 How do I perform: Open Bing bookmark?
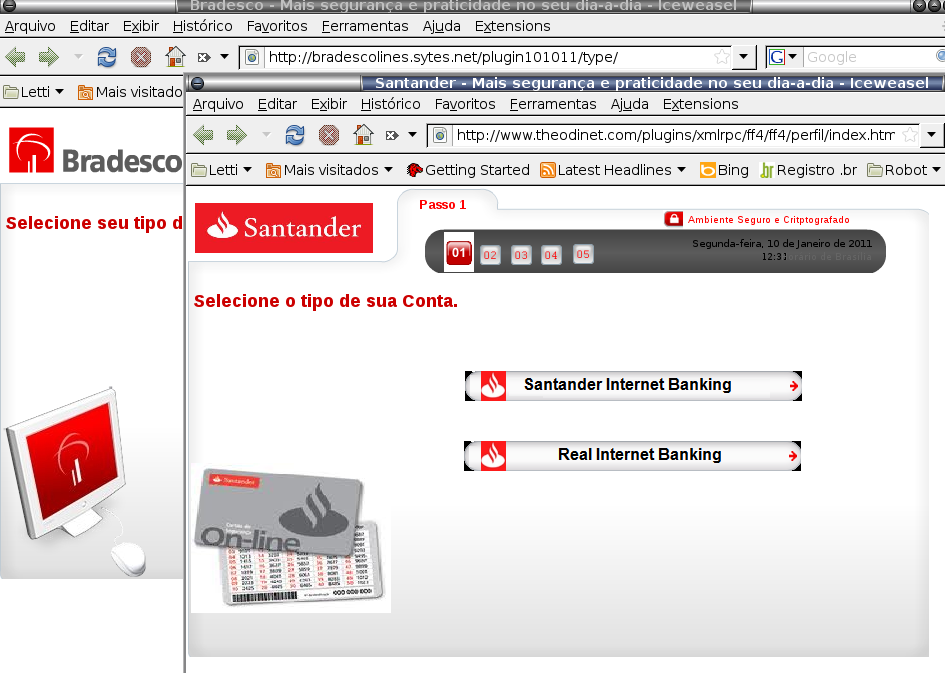click(x=724, y=170)
